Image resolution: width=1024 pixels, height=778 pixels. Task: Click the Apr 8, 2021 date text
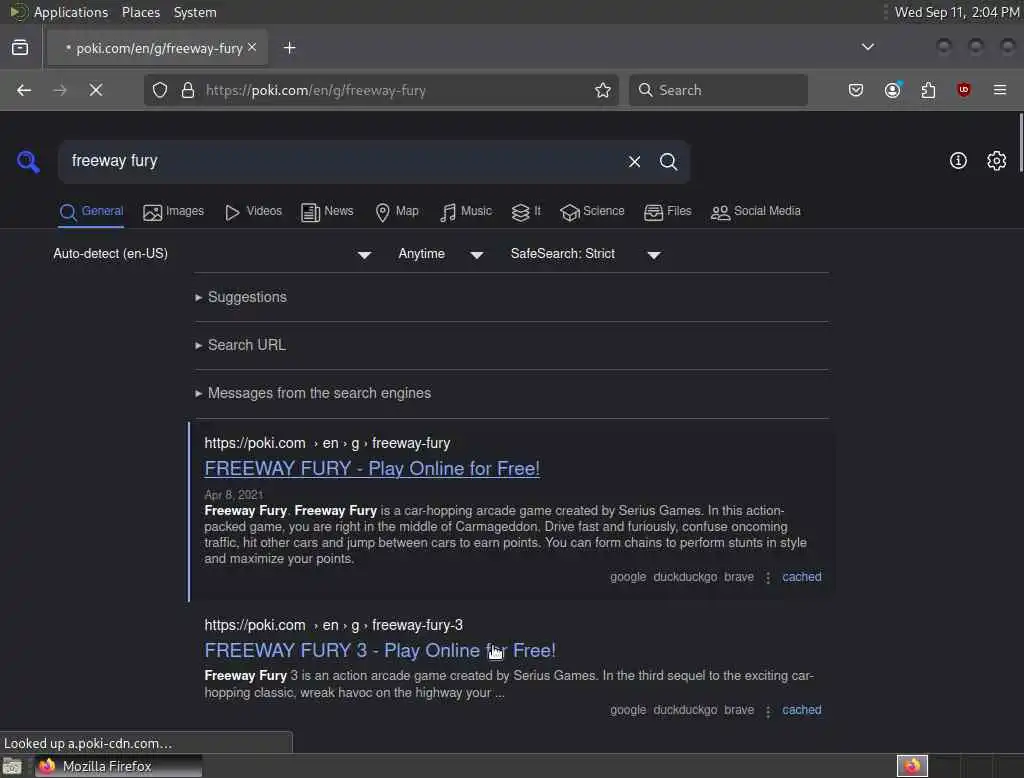click(x=234, y=494)
